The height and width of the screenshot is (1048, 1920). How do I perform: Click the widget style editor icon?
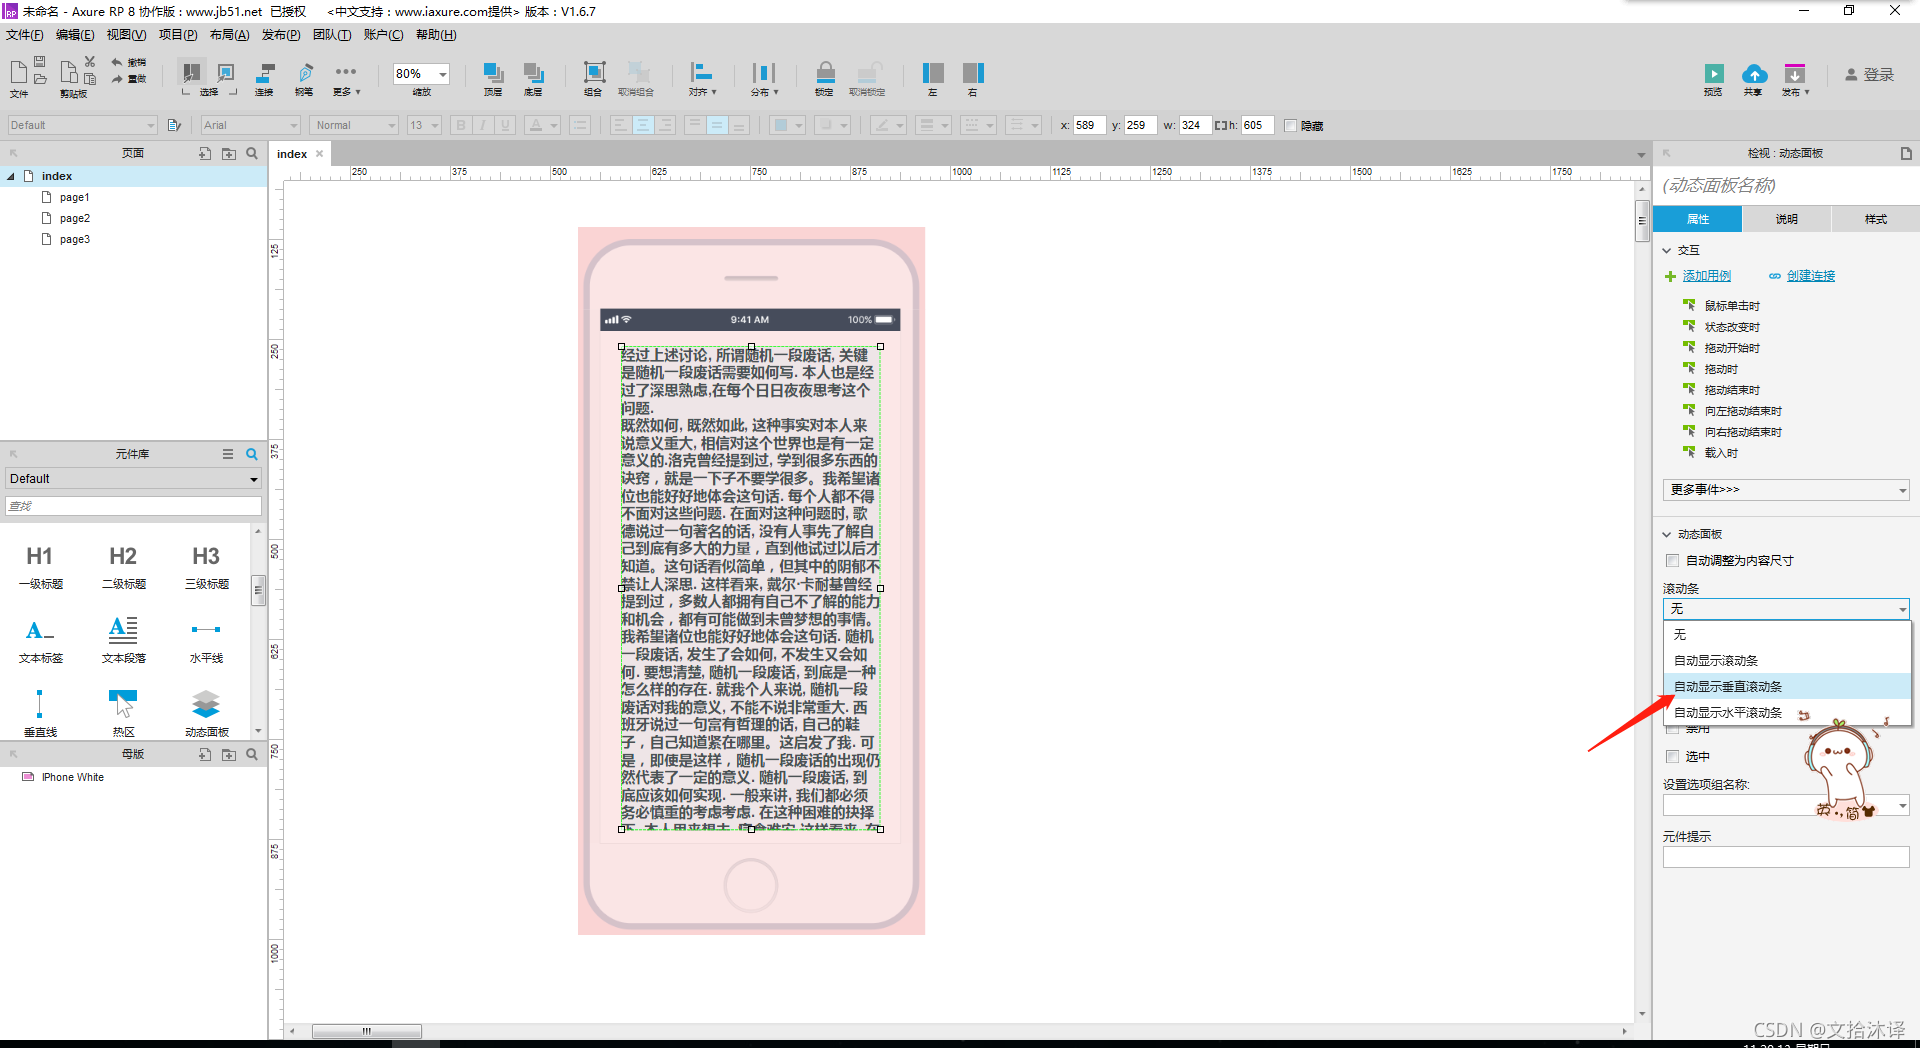pos(174,125)
